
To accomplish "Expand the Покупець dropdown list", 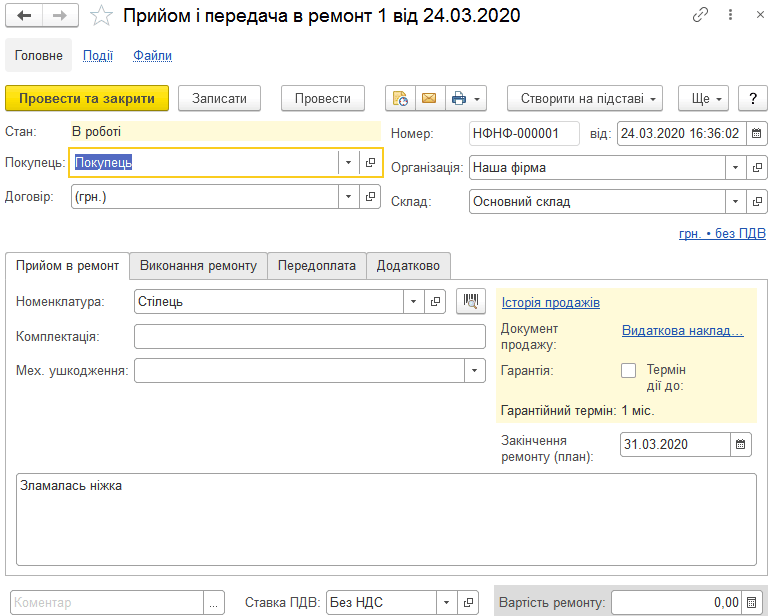I will pyautogui.click(x=349, y=162).
